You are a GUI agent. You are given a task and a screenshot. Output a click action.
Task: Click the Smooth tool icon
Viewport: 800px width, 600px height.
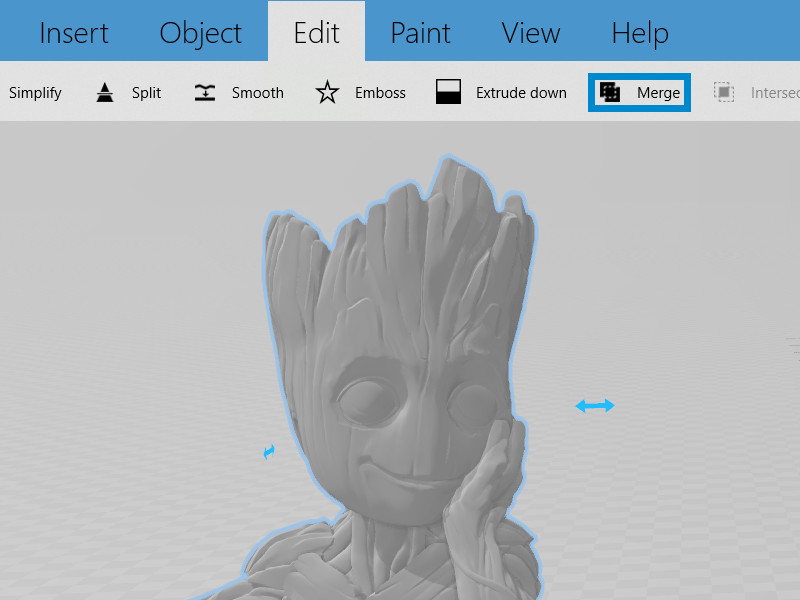point(205,92)
